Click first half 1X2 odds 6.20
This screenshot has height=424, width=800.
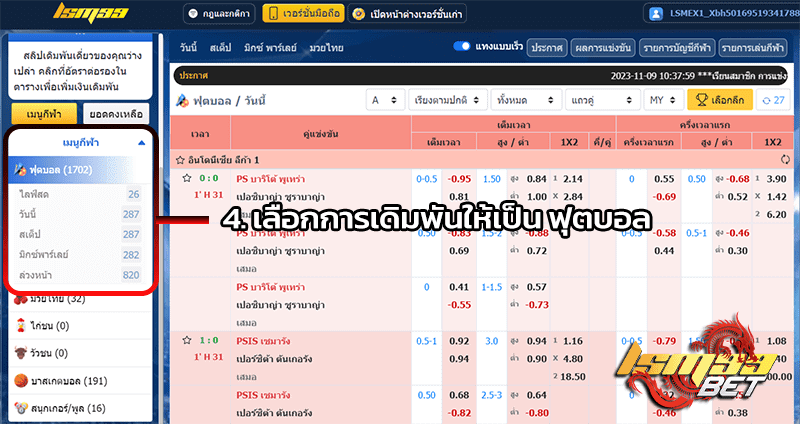(777, 214)
